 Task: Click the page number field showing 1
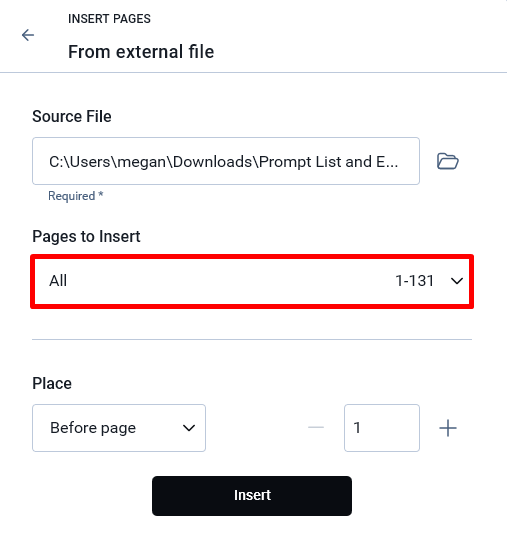coord(382,428)
